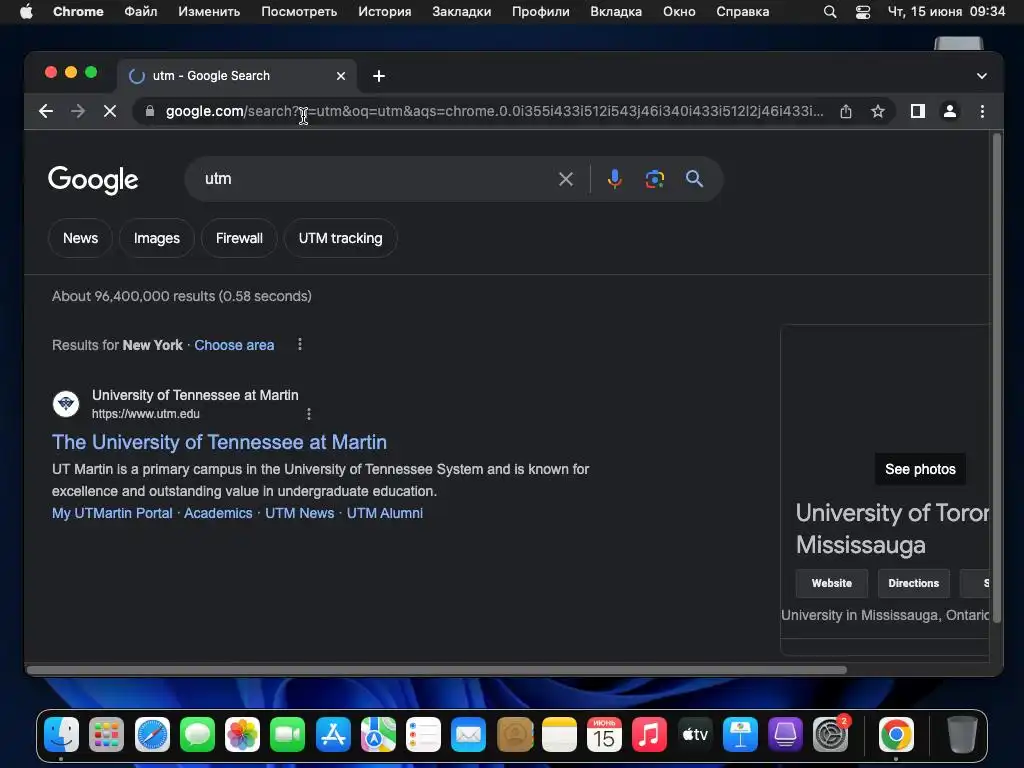Go back using the browser back arrow
The image size is (1024, 768).
point(46,111)
